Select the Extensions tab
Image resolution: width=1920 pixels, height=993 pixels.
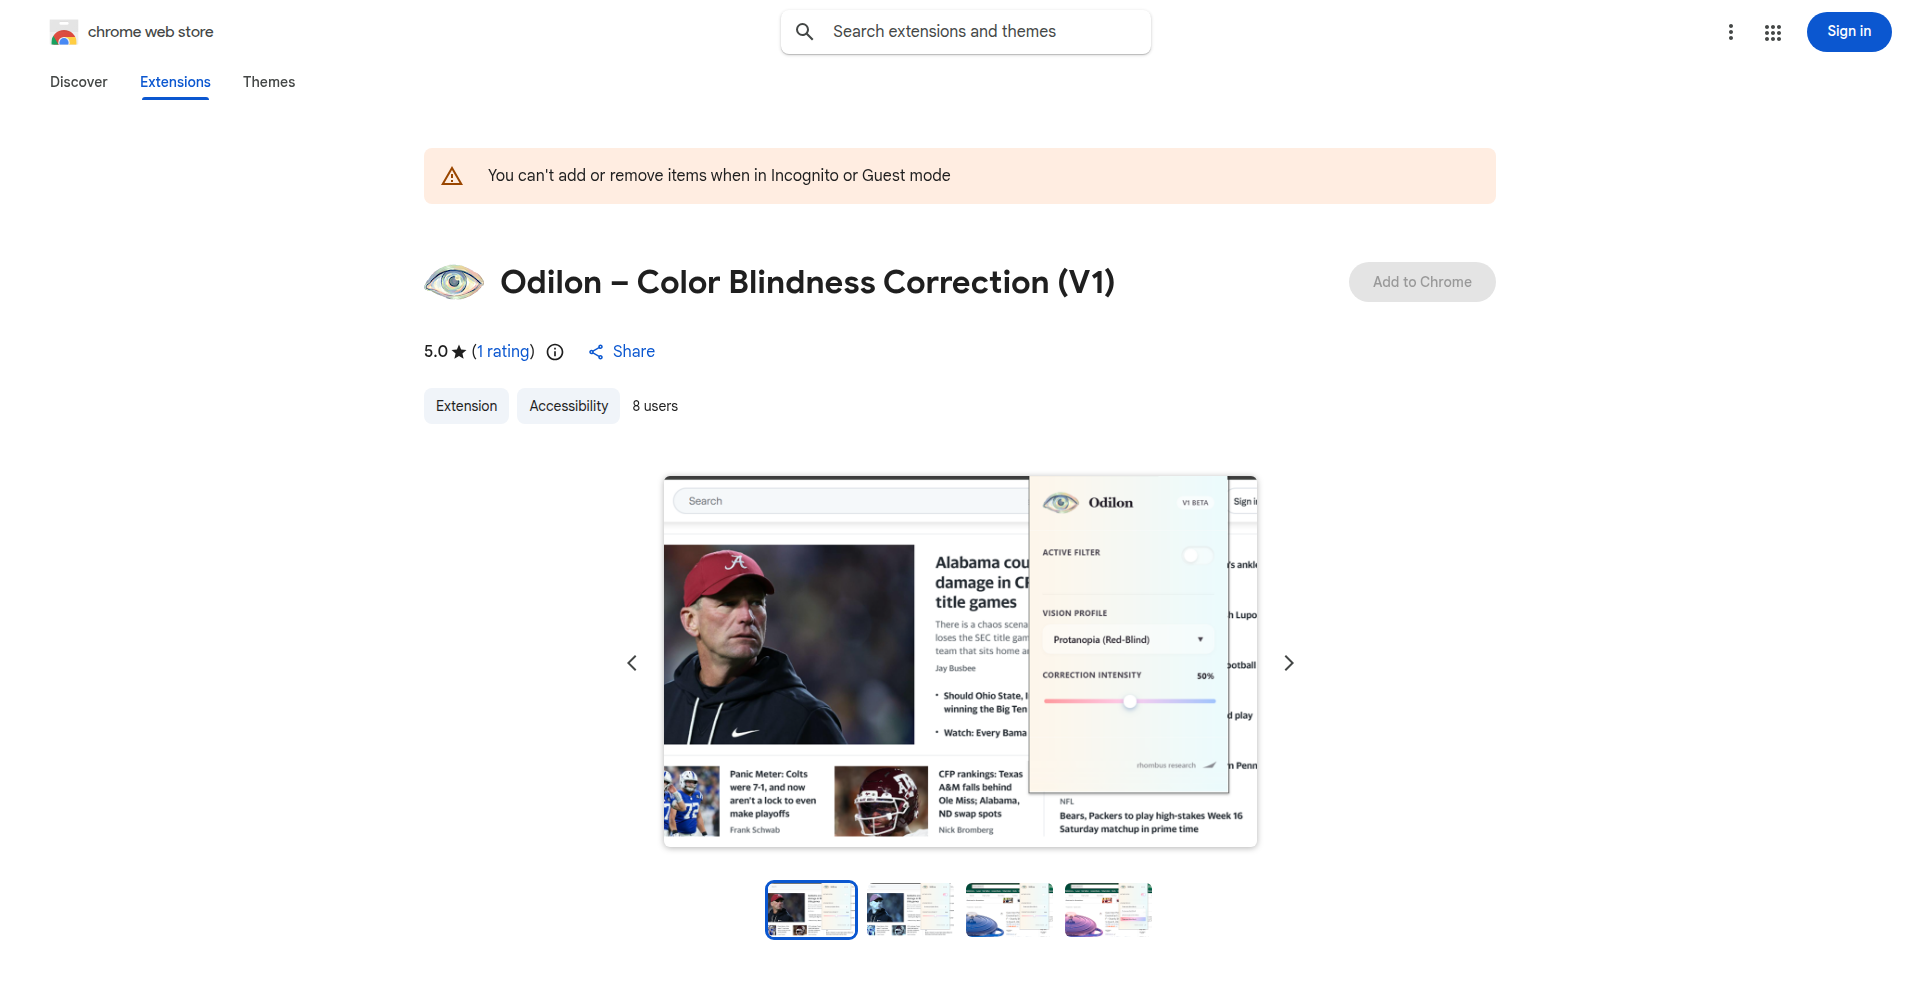[175, 82]
